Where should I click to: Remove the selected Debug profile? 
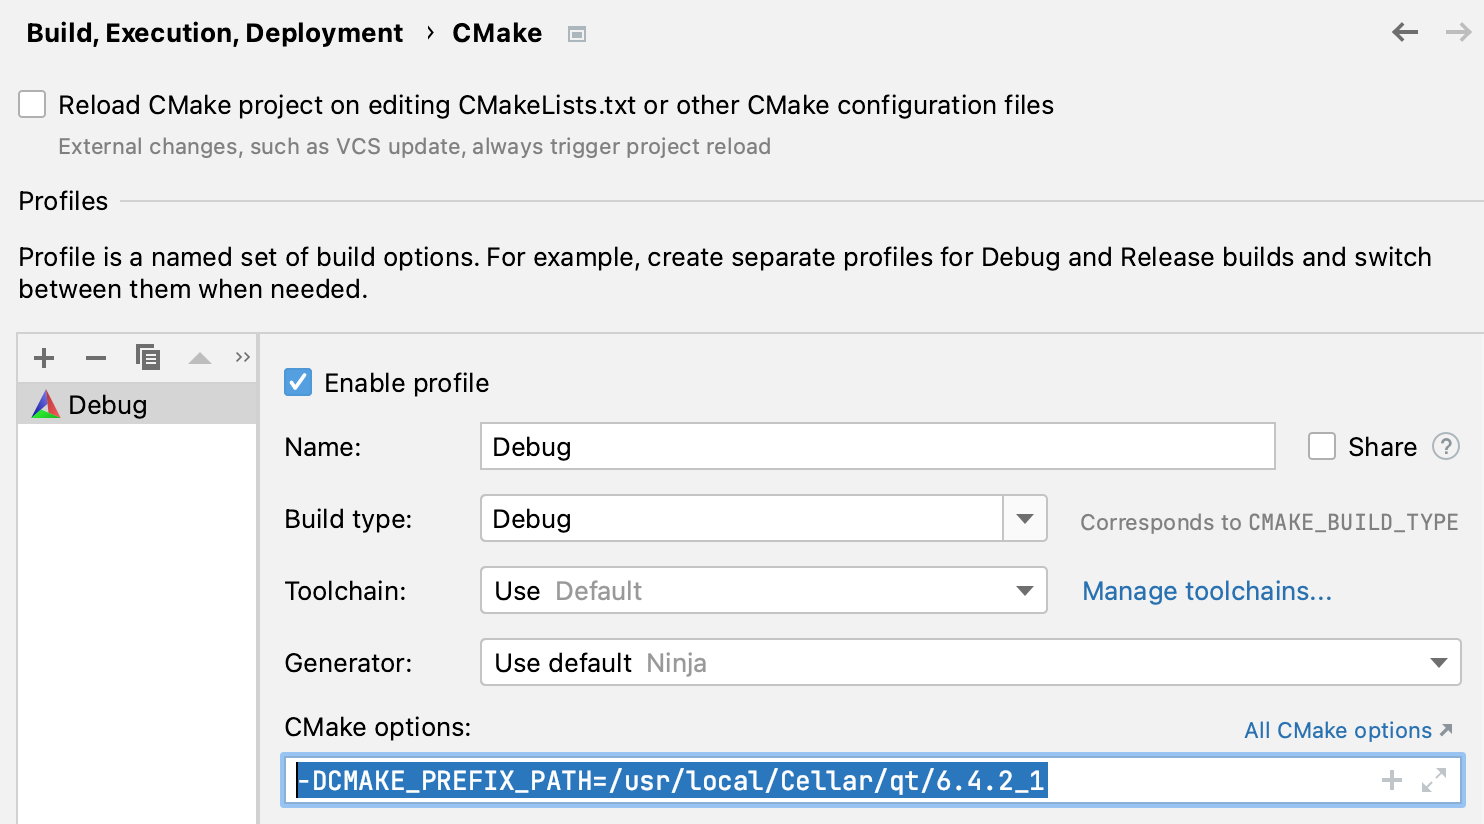[x=96, y=358]
